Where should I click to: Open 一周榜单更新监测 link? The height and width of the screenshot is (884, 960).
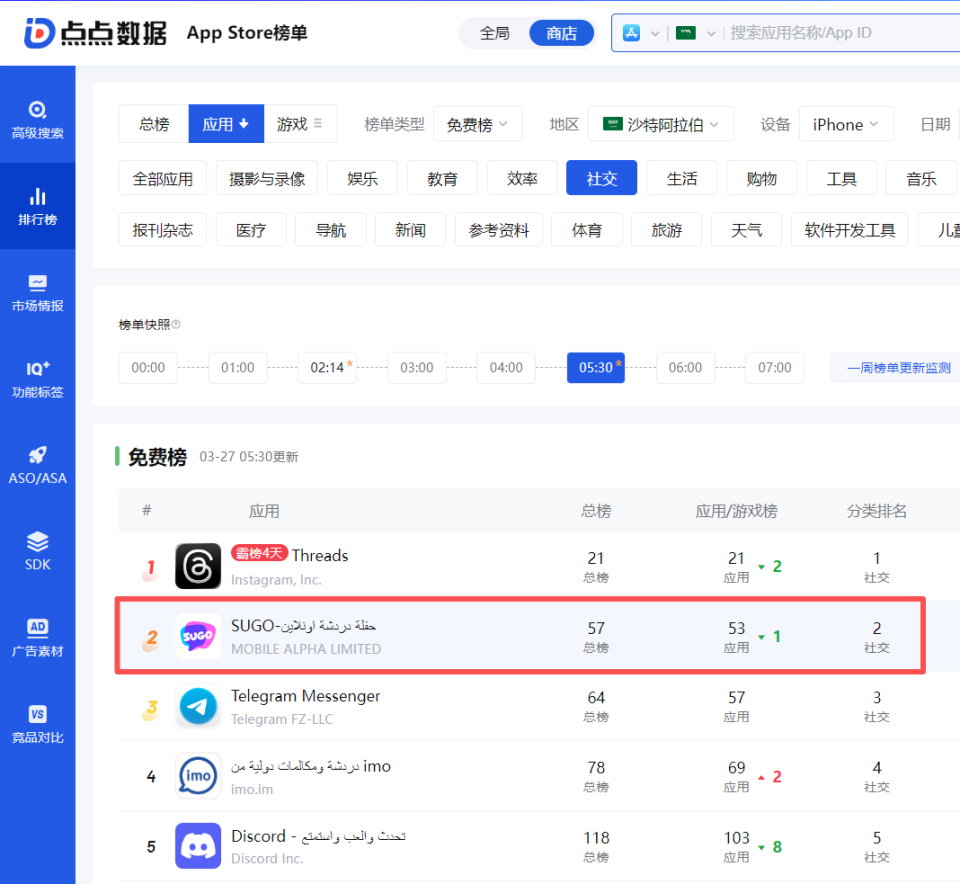(x=899, y=368)
